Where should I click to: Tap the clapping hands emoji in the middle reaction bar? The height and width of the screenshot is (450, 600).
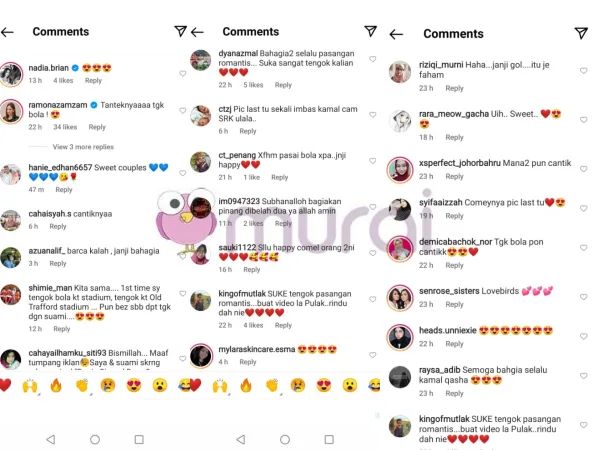272,385
